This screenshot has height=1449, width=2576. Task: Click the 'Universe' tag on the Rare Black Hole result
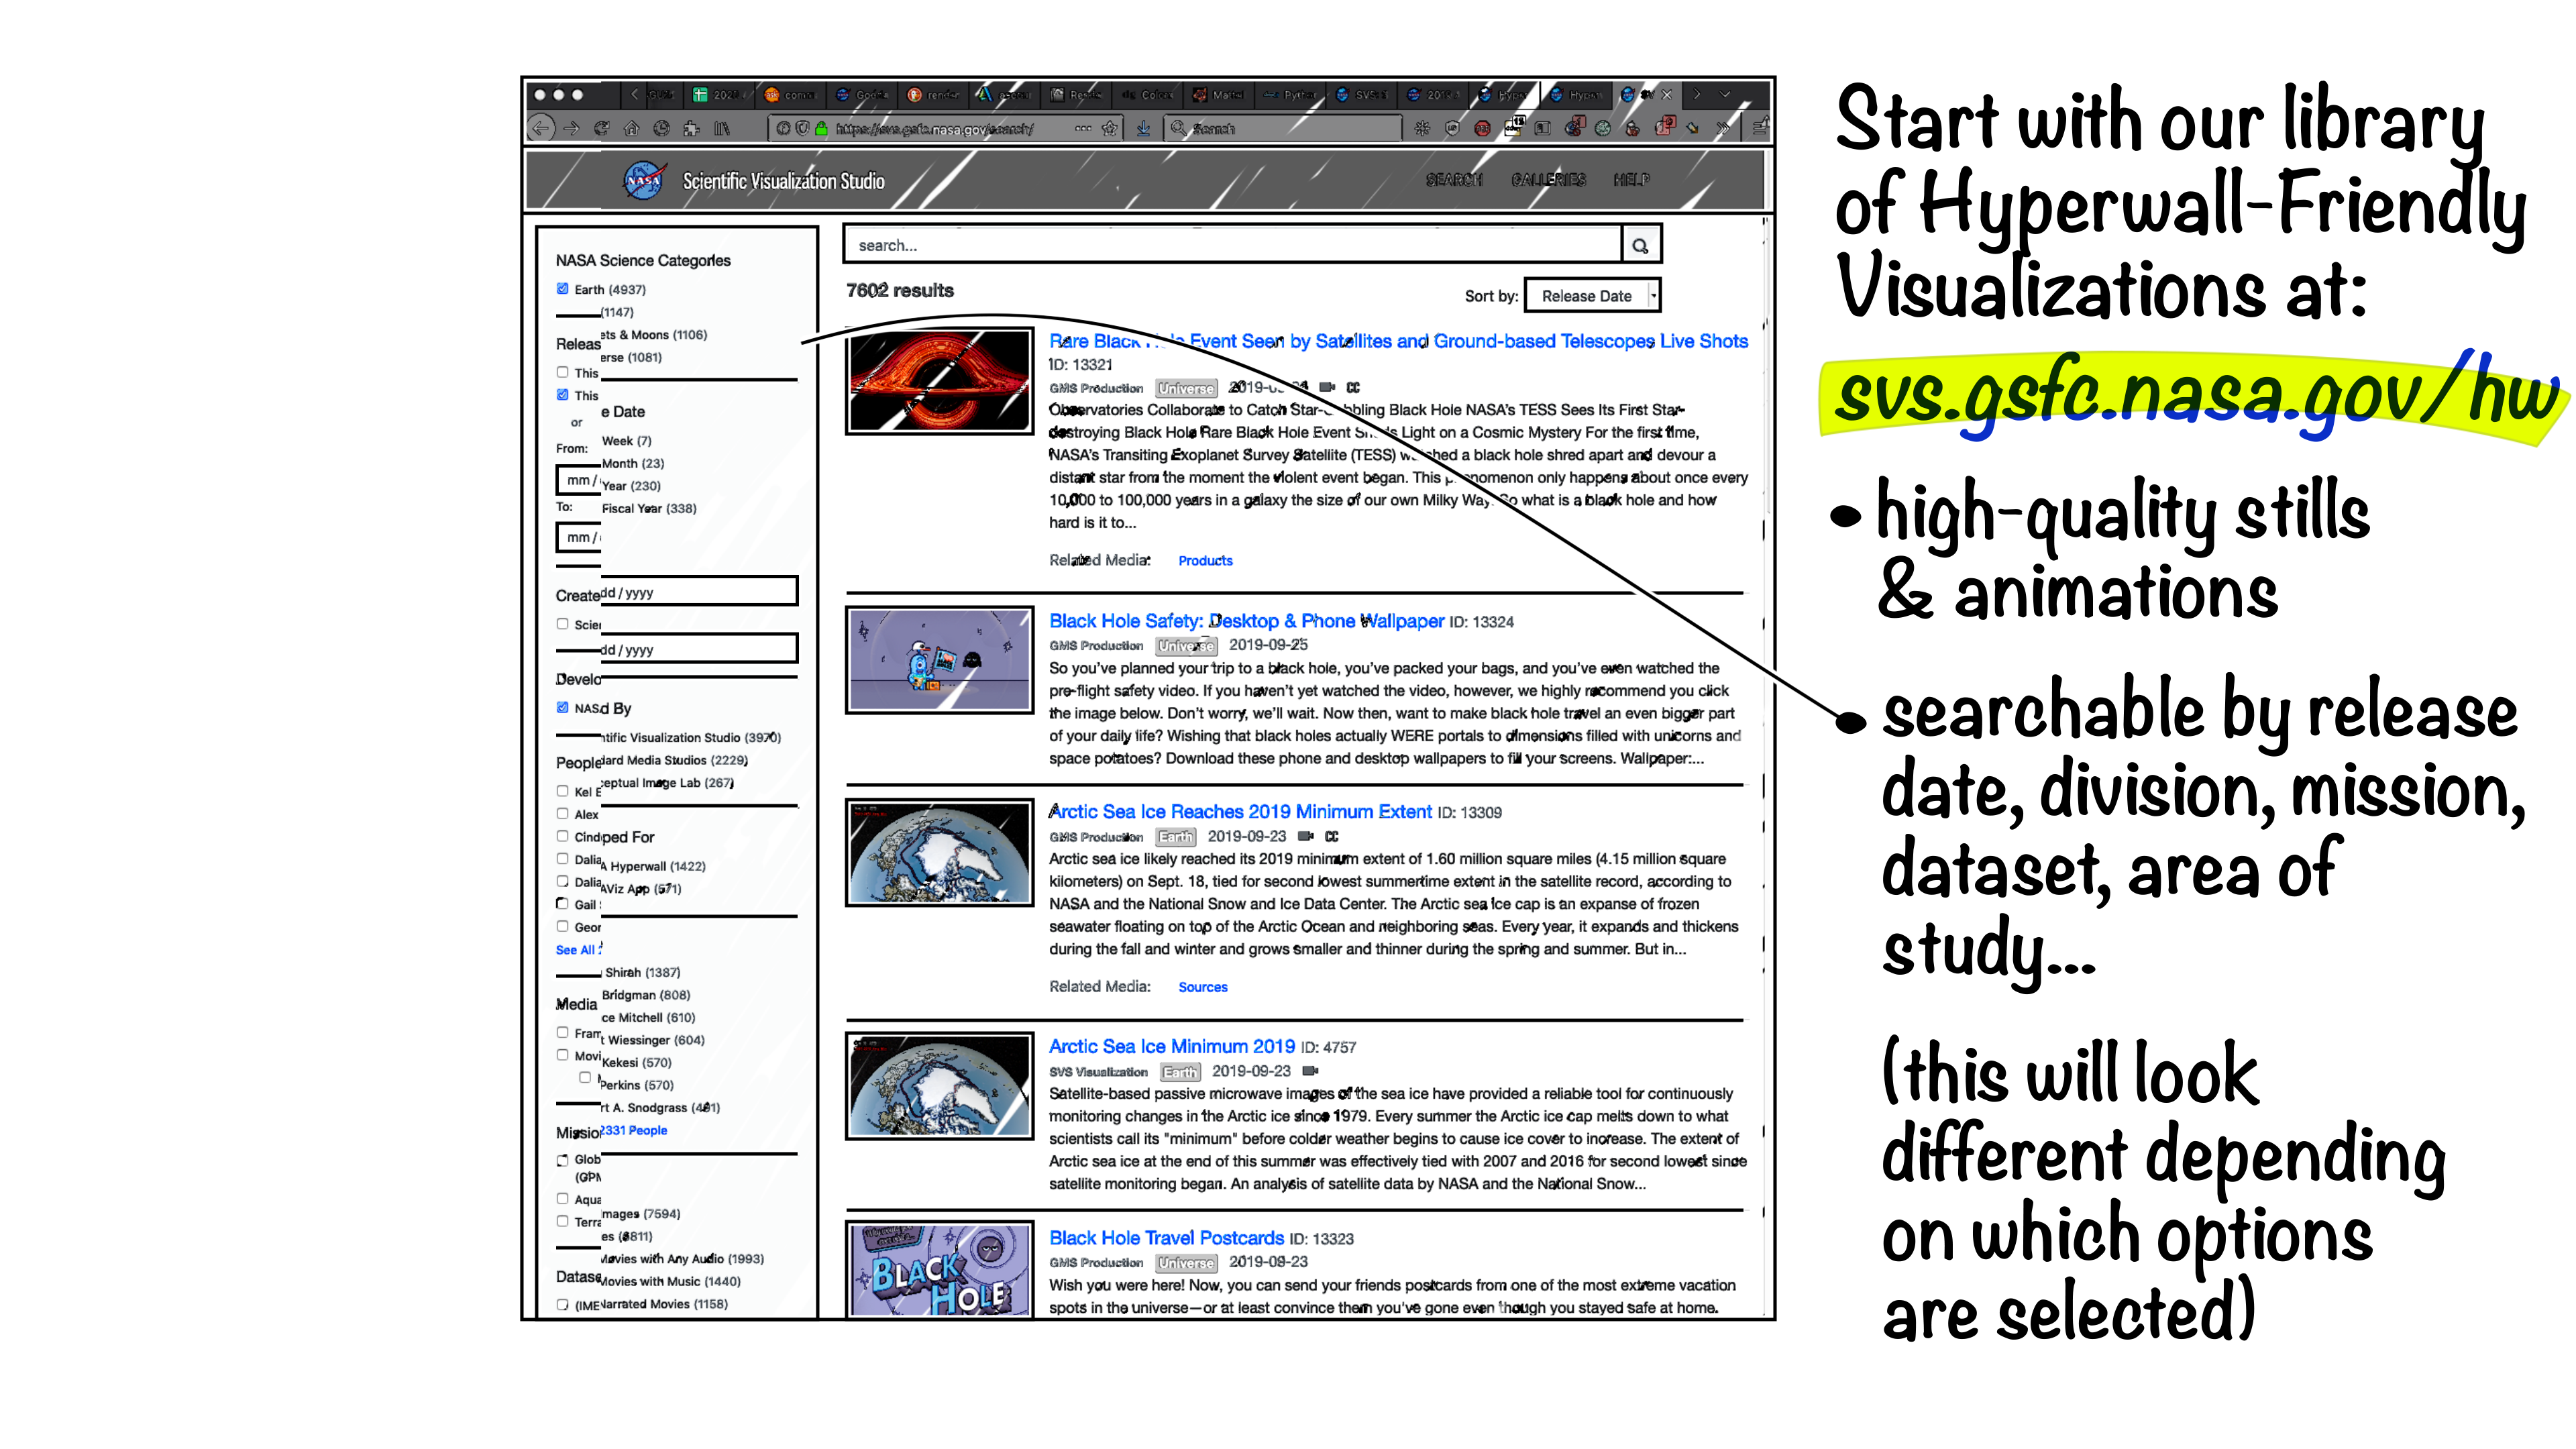pyautogui.click(x=1186, y=388)
